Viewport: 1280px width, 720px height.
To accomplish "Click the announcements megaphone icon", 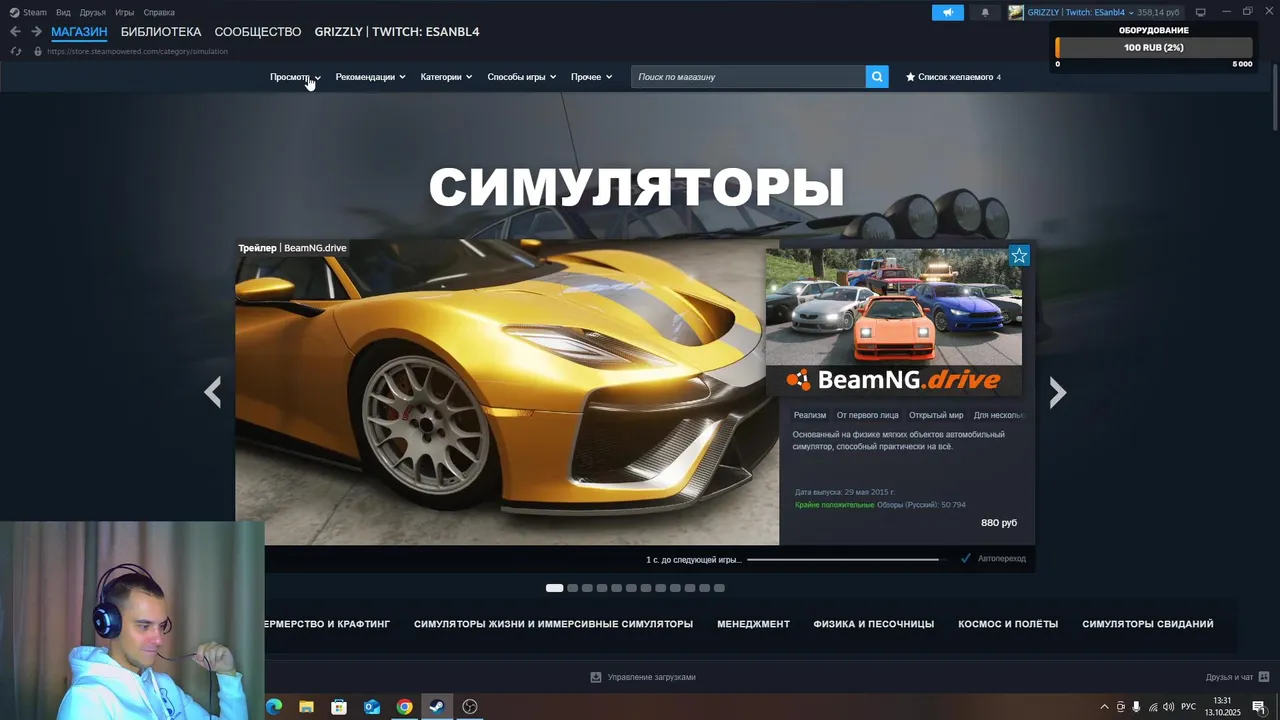I will tap(947, 12).
